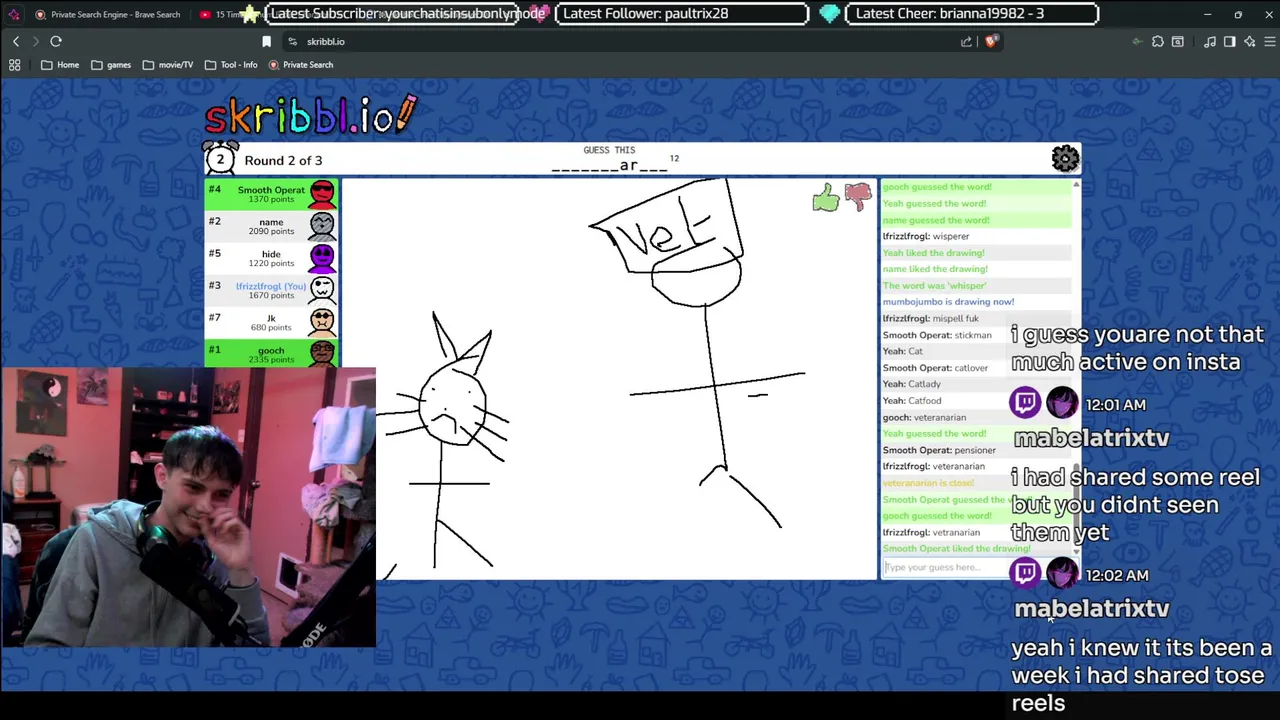Like the drawing with thumbs up
Screen dimensions: 1280x720
[826, 198]
